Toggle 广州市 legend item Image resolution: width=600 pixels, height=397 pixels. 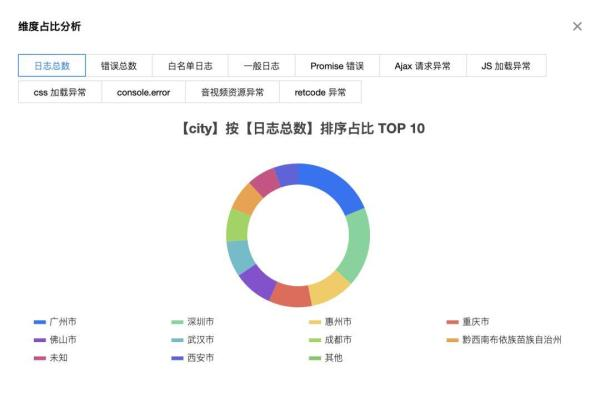coord(55,322)
